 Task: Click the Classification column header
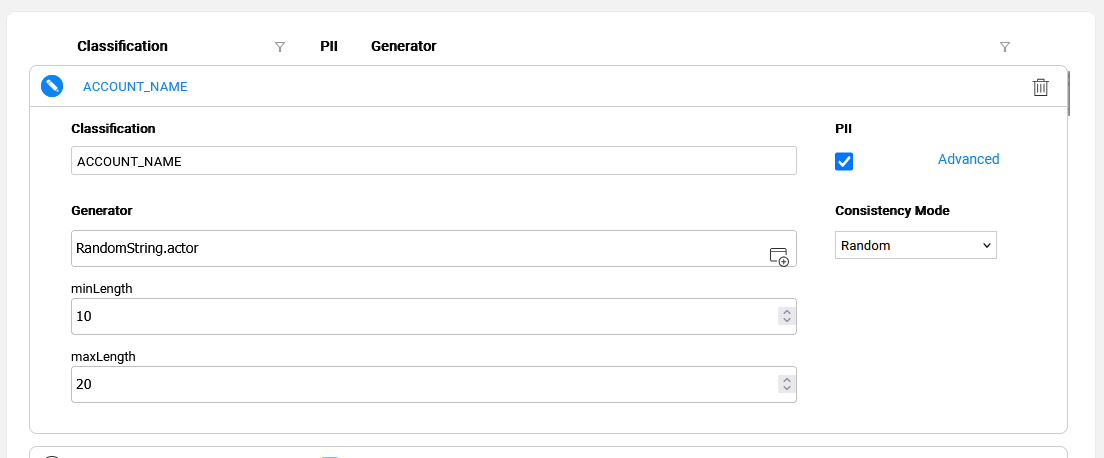point(122,46)
